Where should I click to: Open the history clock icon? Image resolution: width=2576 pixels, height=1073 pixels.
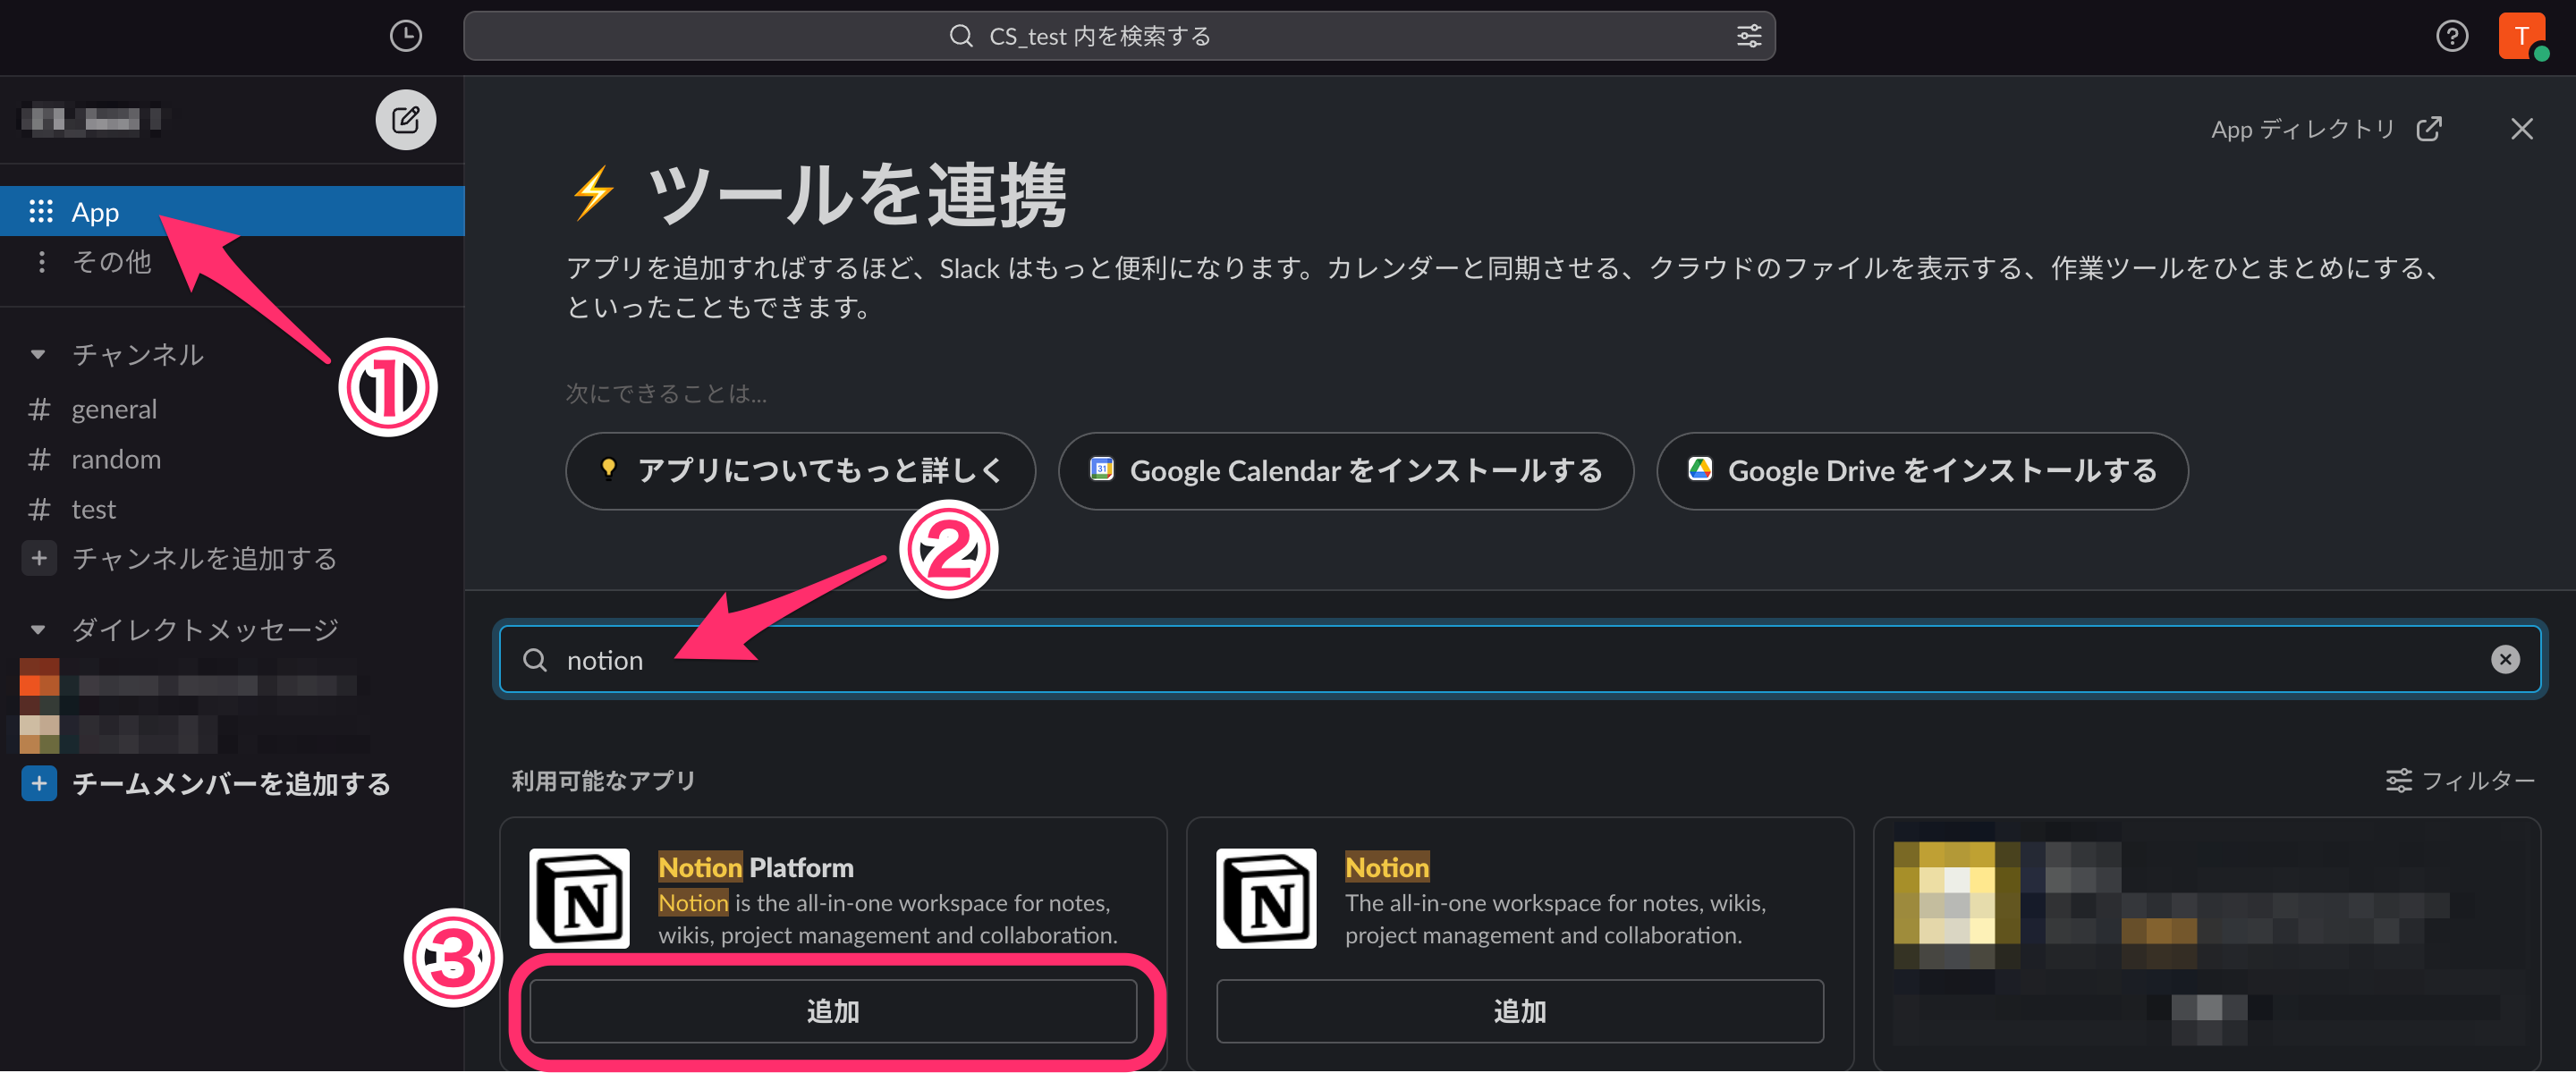[405, 36]
